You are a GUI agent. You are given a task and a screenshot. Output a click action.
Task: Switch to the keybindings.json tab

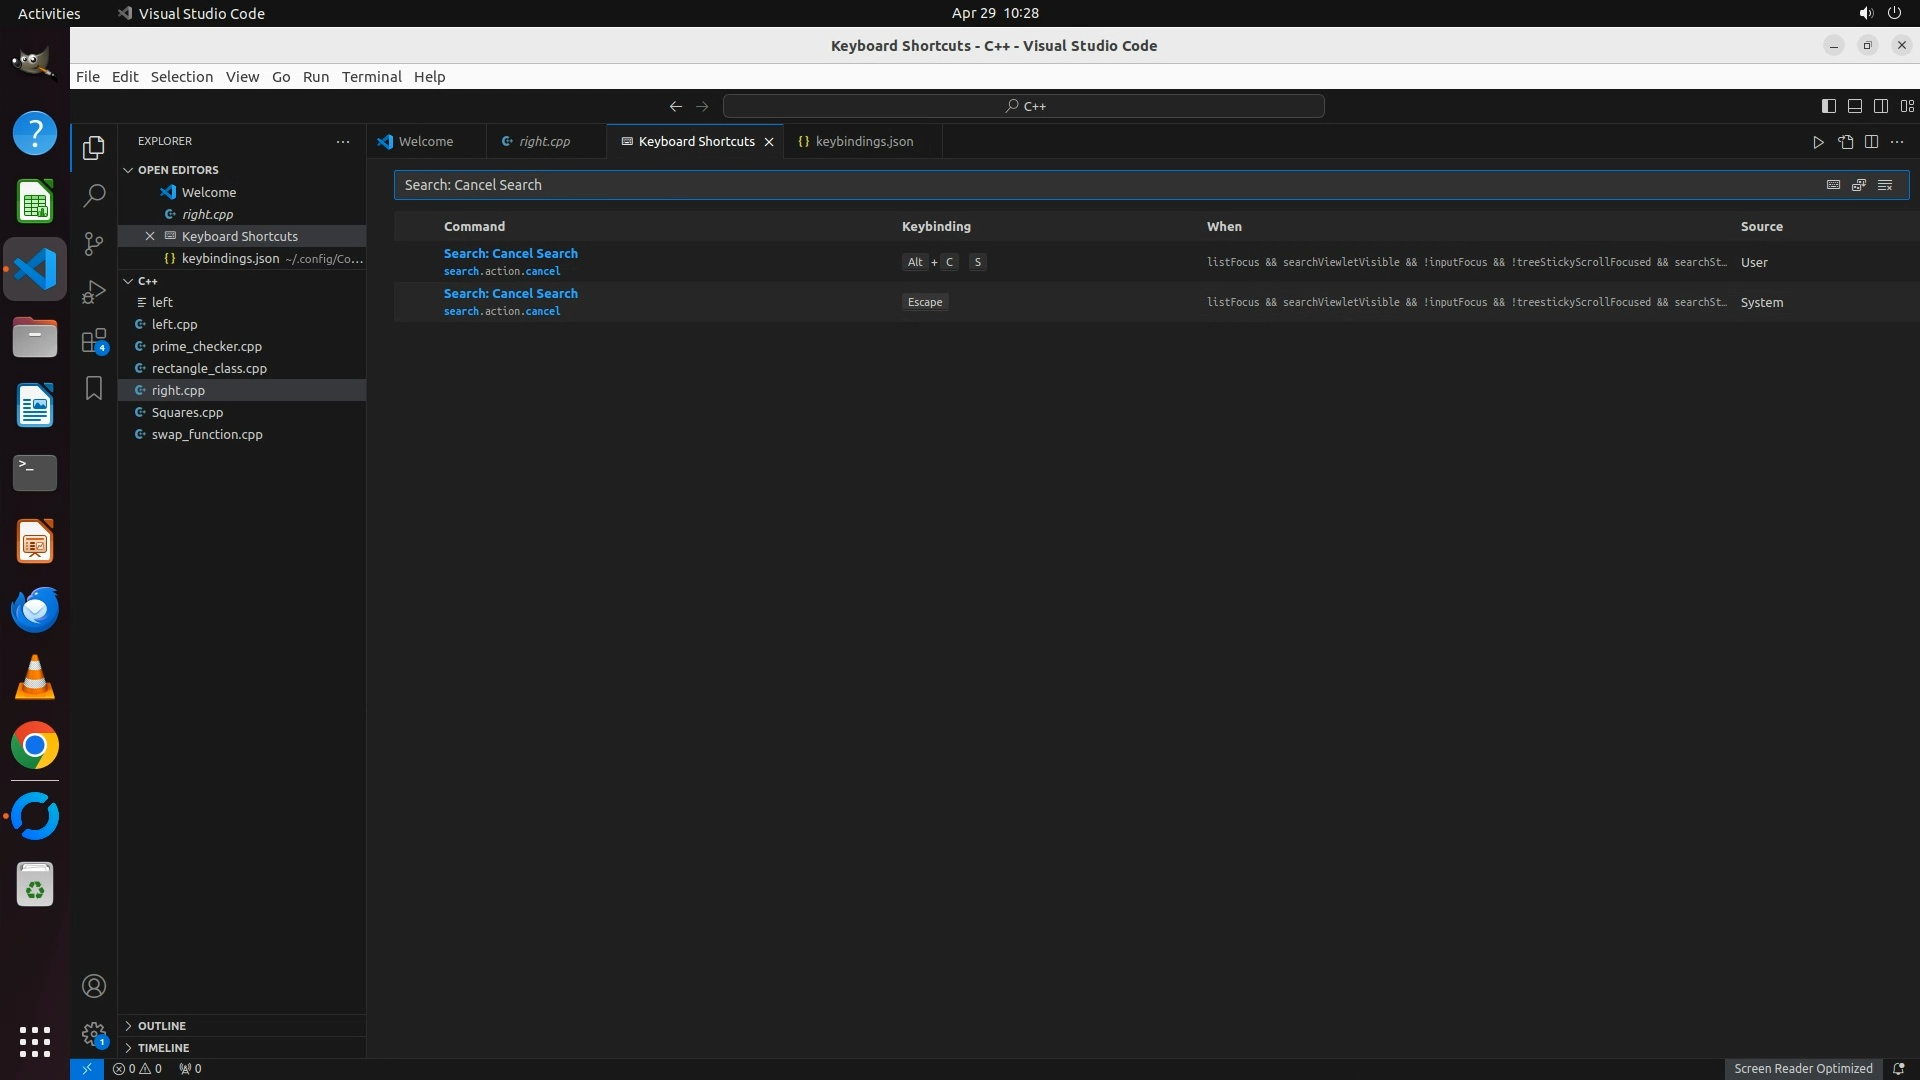click(863, 142)
